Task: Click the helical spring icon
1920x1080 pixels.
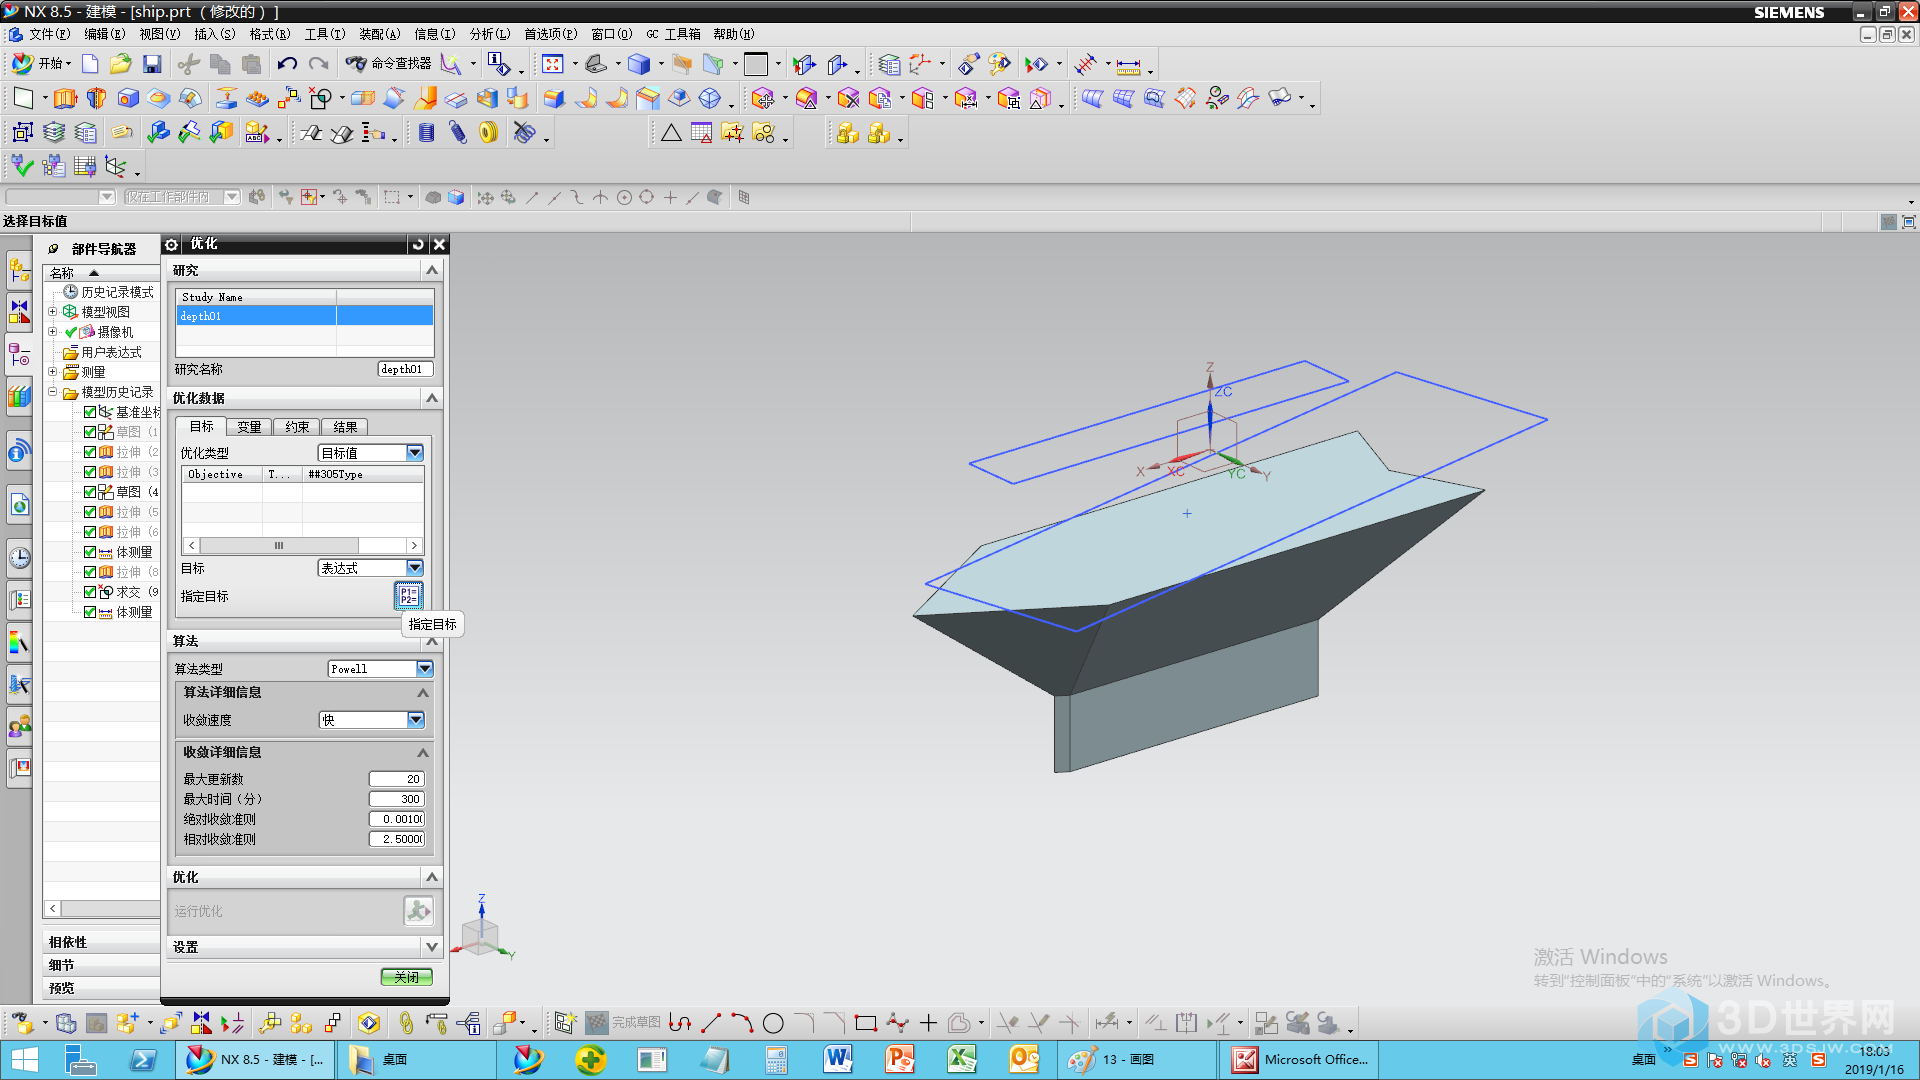Action: pyautogui.click(x=426, y=132)
